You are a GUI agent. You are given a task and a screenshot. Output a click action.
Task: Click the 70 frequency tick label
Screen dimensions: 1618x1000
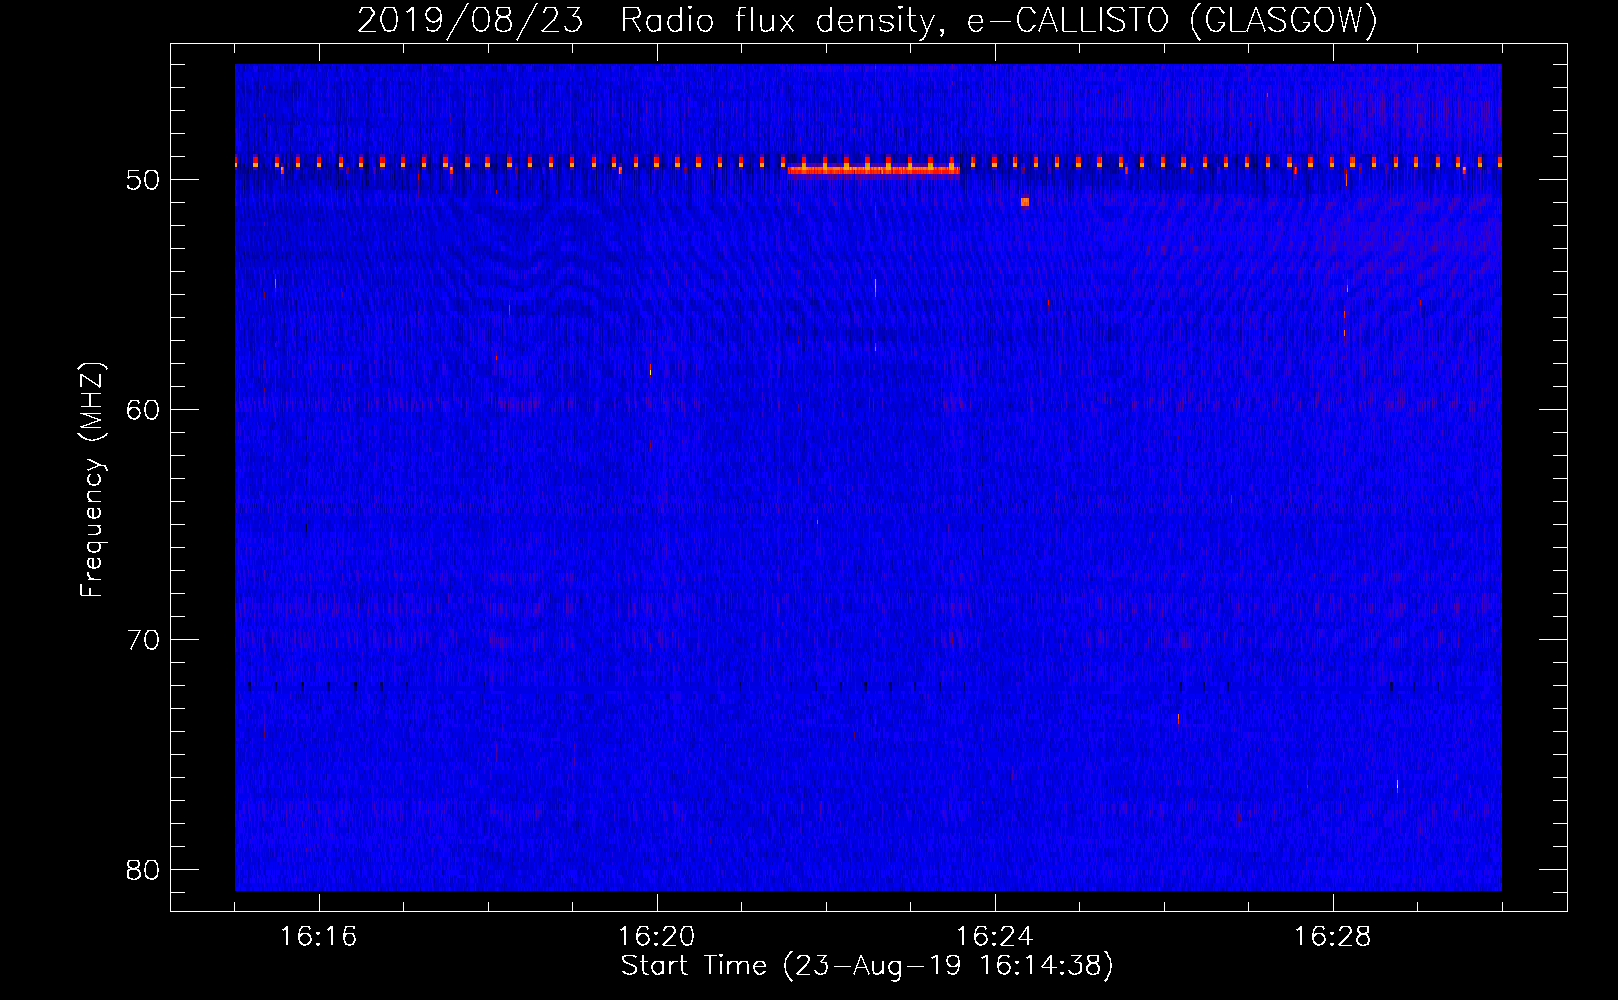[x=143, y=640]
